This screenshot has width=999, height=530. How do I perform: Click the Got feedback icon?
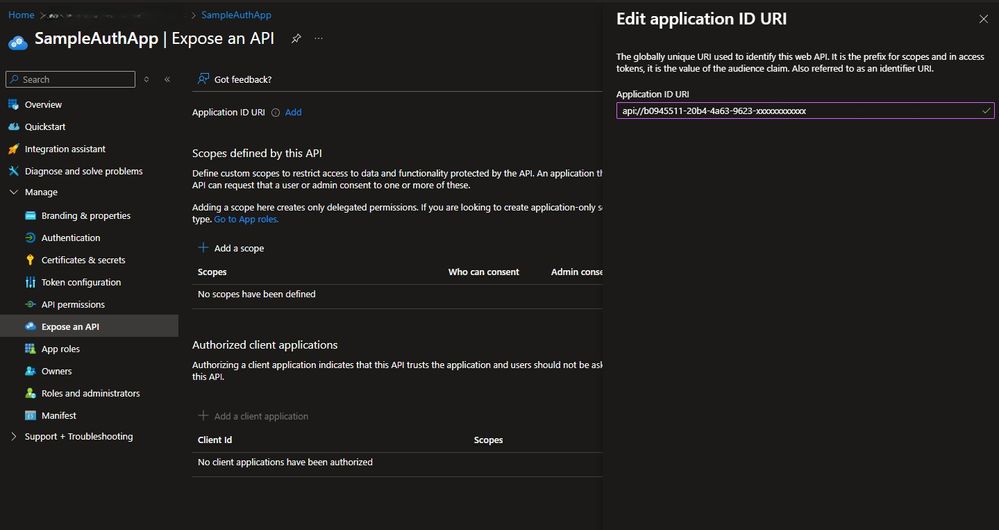[203, 79]
